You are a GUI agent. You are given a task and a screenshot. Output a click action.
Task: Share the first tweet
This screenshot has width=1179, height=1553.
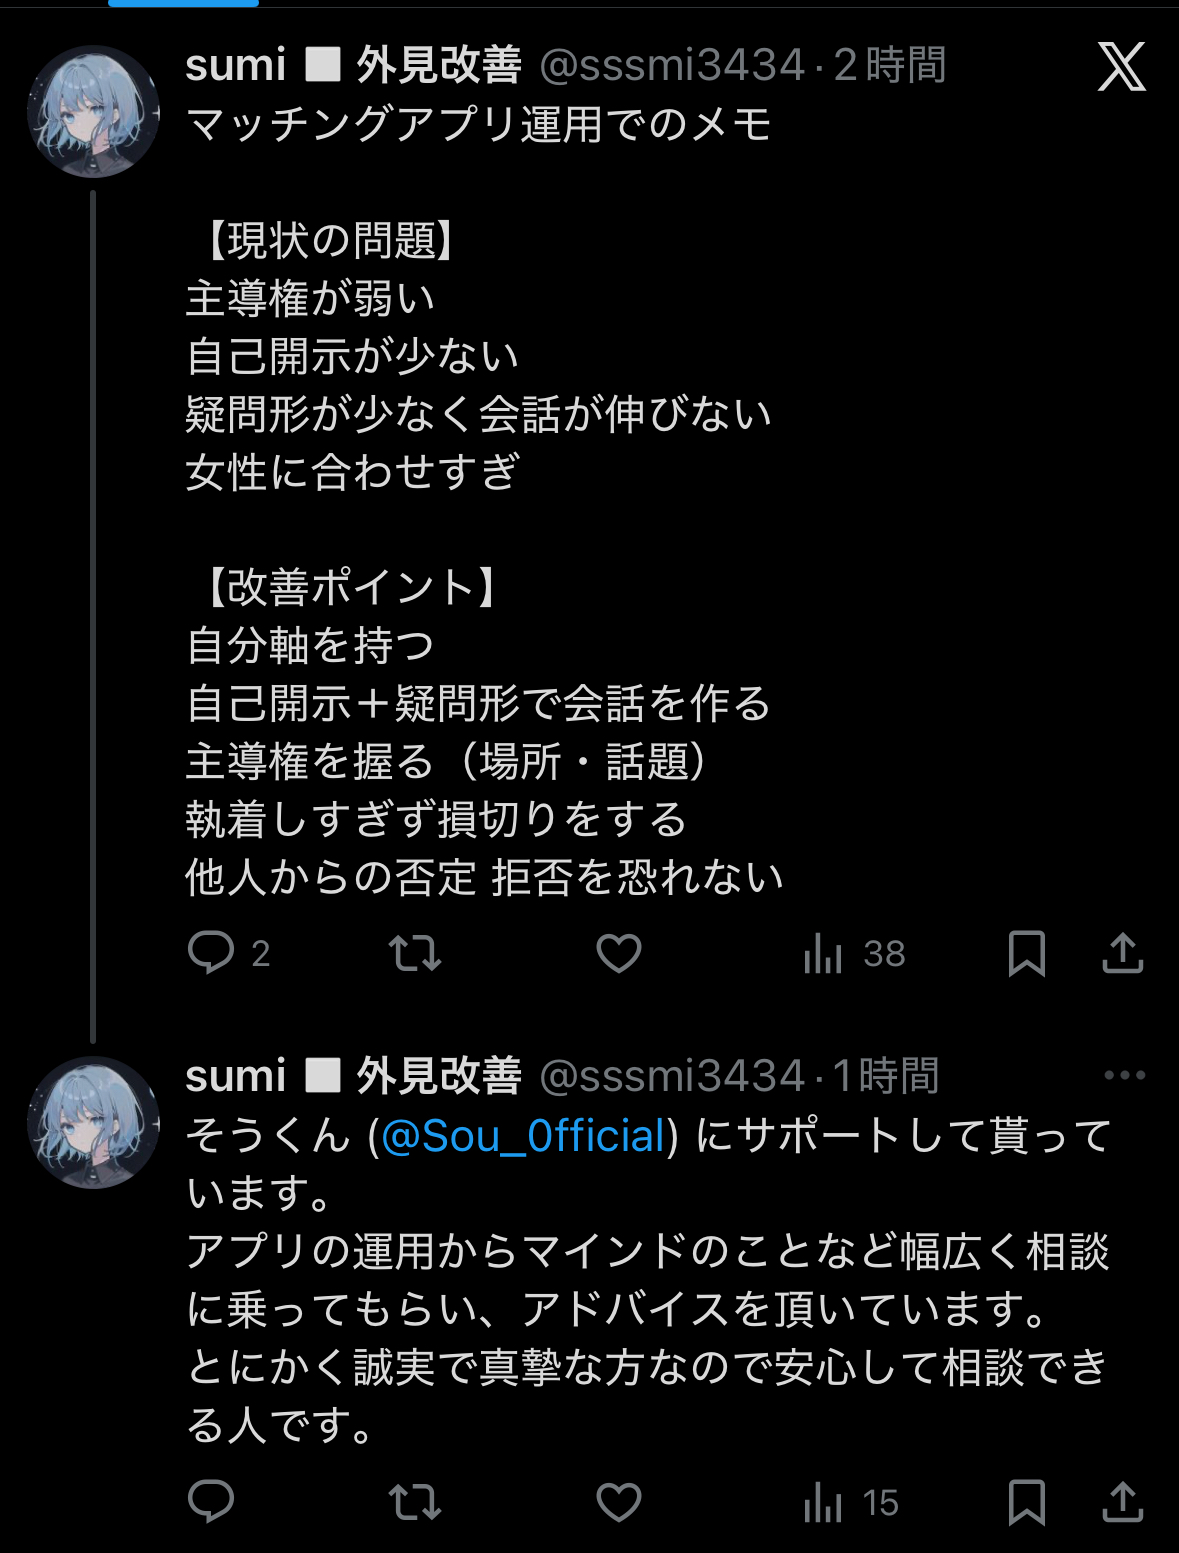1122,953
